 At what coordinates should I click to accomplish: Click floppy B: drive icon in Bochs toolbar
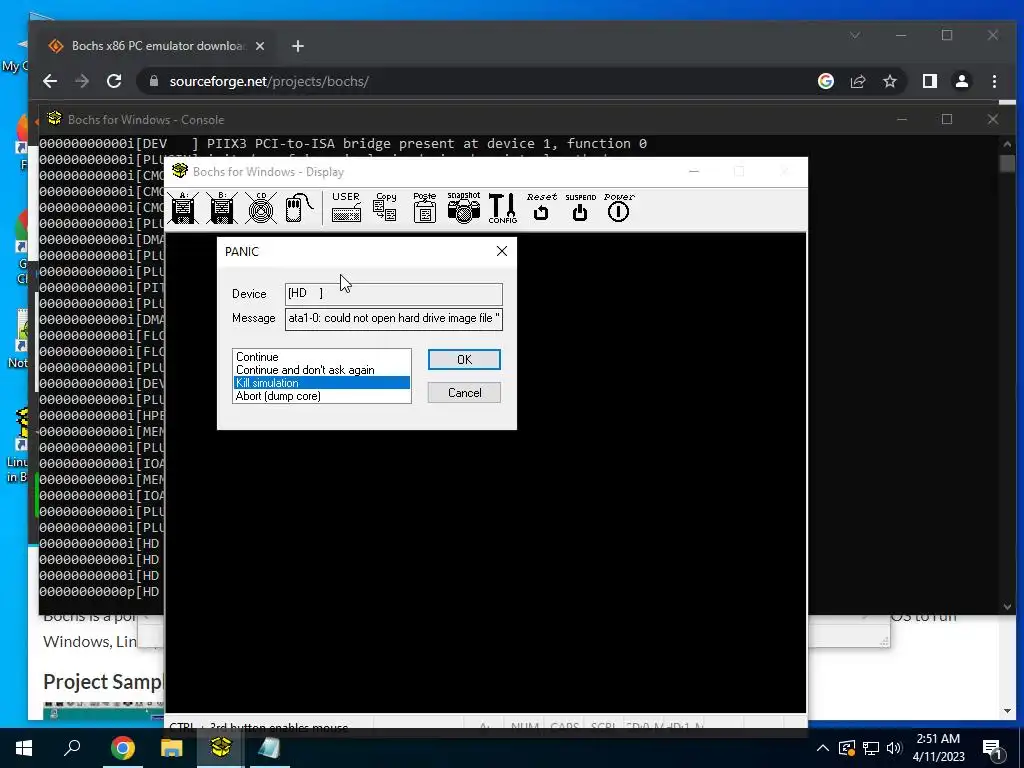[222, 208]
